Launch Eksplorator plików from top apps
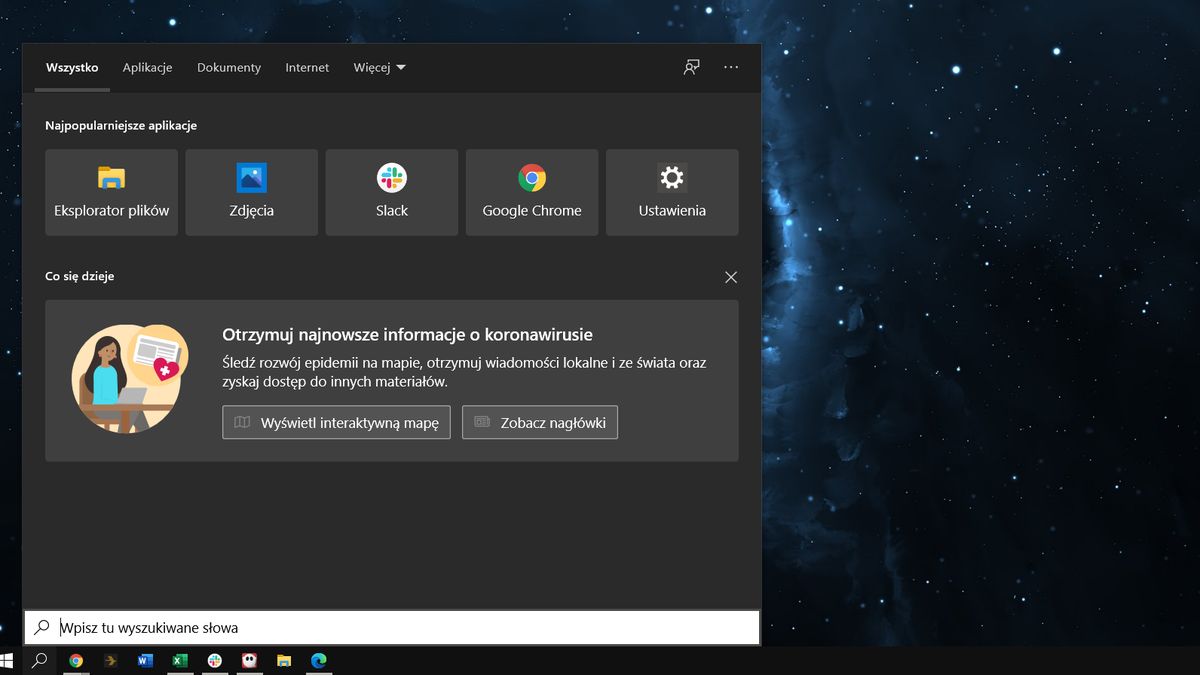Viewport: 1200px width, 675px height. coord(111,192)
